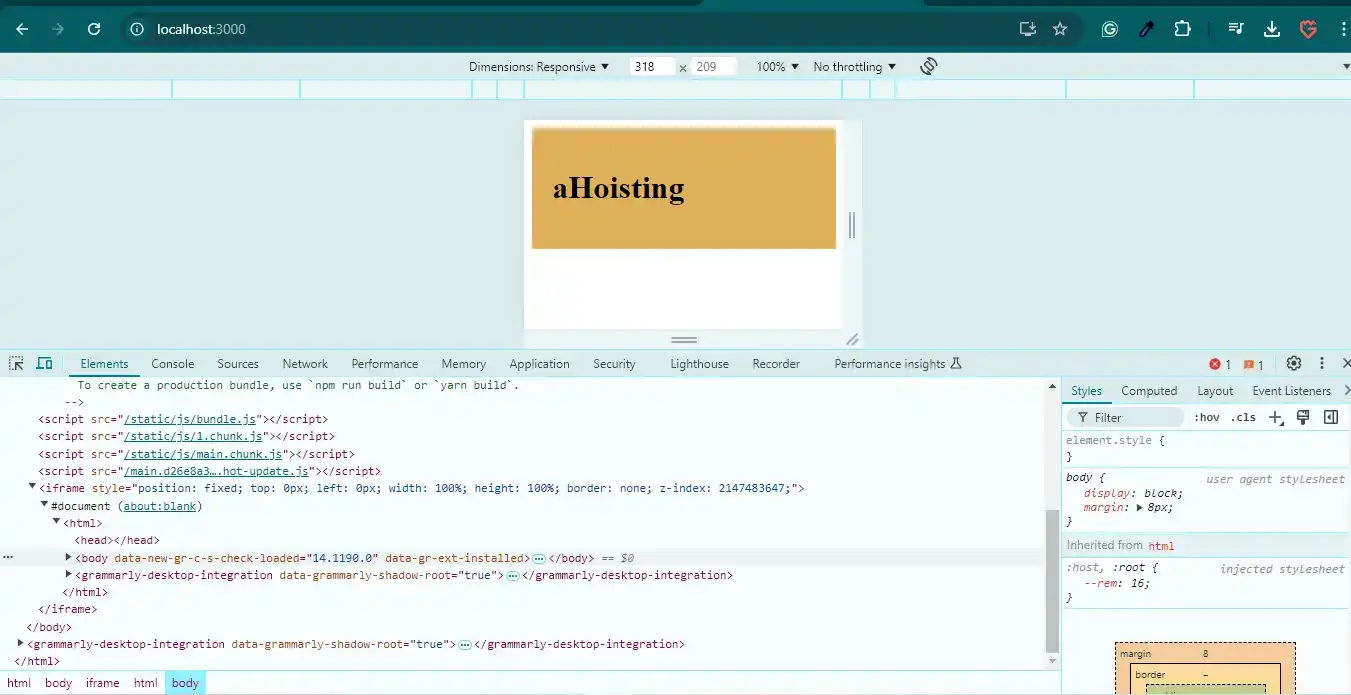Click the red error count badge
Viewport: 1351px width, 695px height.
1220,364
